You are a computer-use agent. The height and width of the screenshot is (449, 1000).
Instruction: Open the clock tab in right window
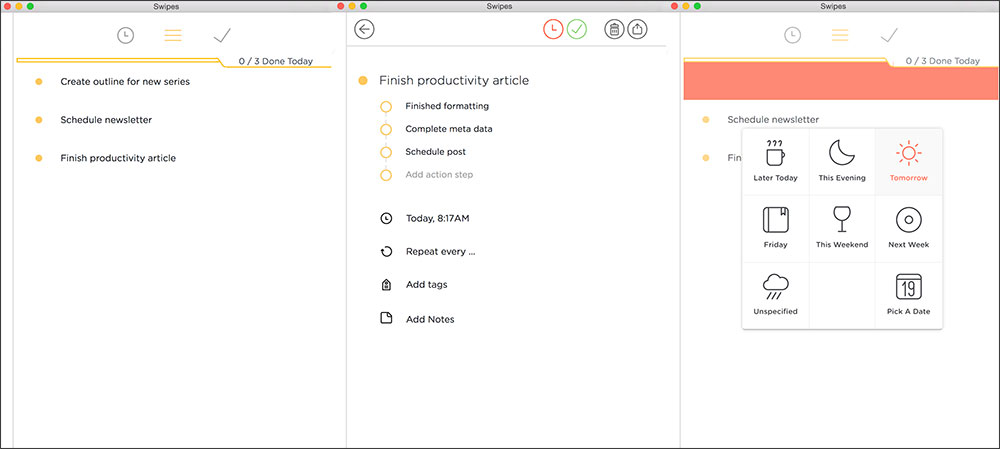click(x=793, y=36)
